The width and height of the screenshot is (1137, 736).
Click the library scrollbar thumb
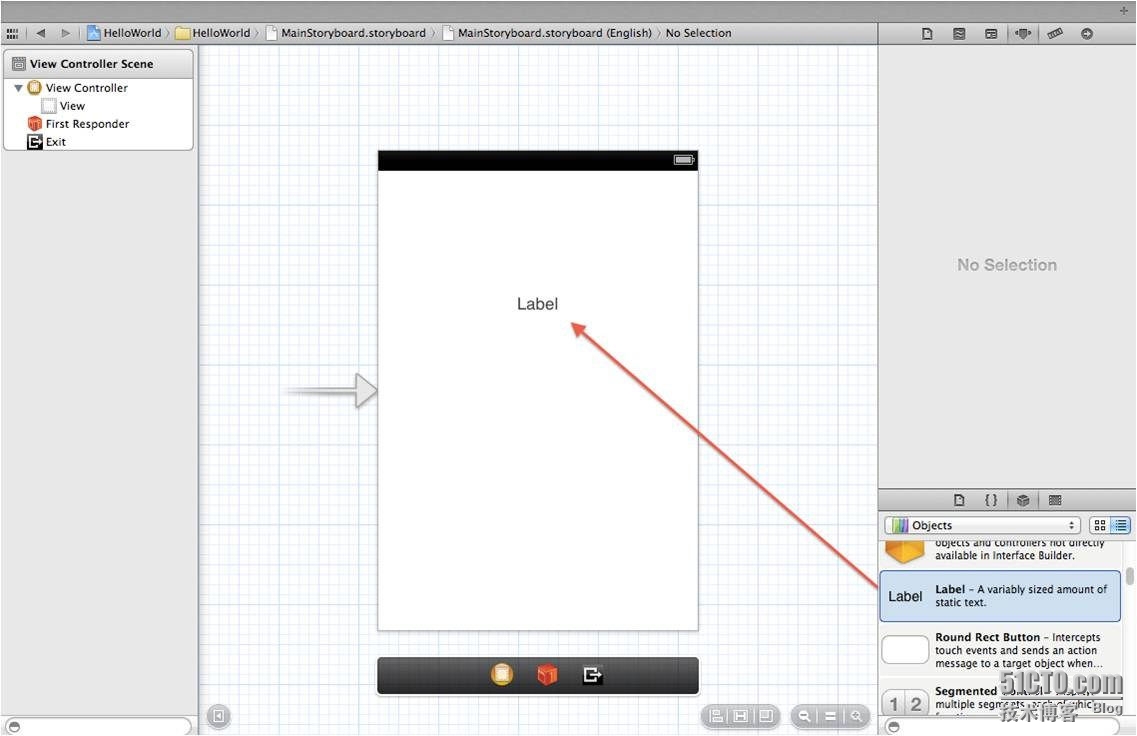click(x=1130, y=577)
